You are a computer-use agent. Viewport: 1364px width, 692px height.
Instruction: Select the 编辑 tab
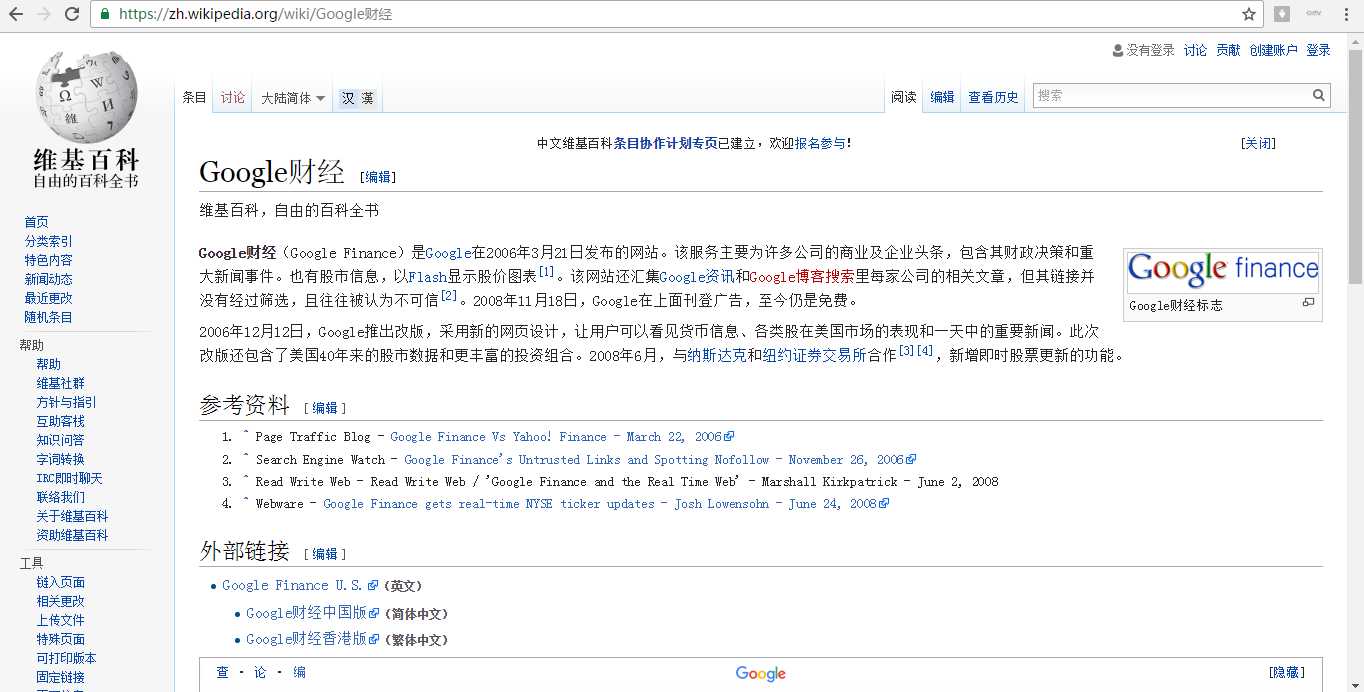click(942, 97)
